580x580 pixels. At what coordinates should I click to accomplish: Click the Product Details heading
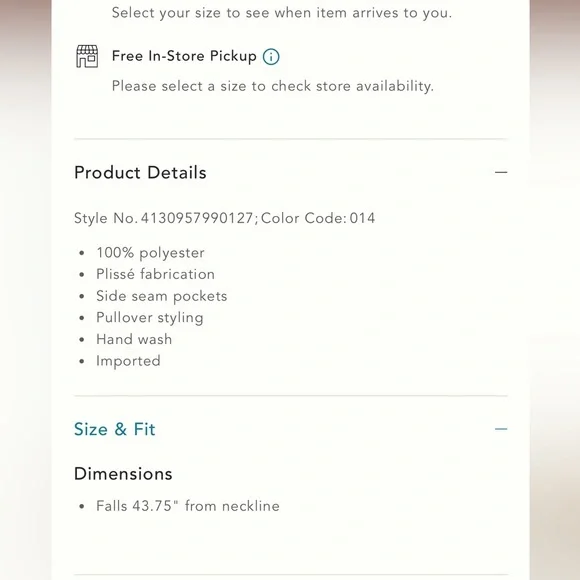pos(140,173)
